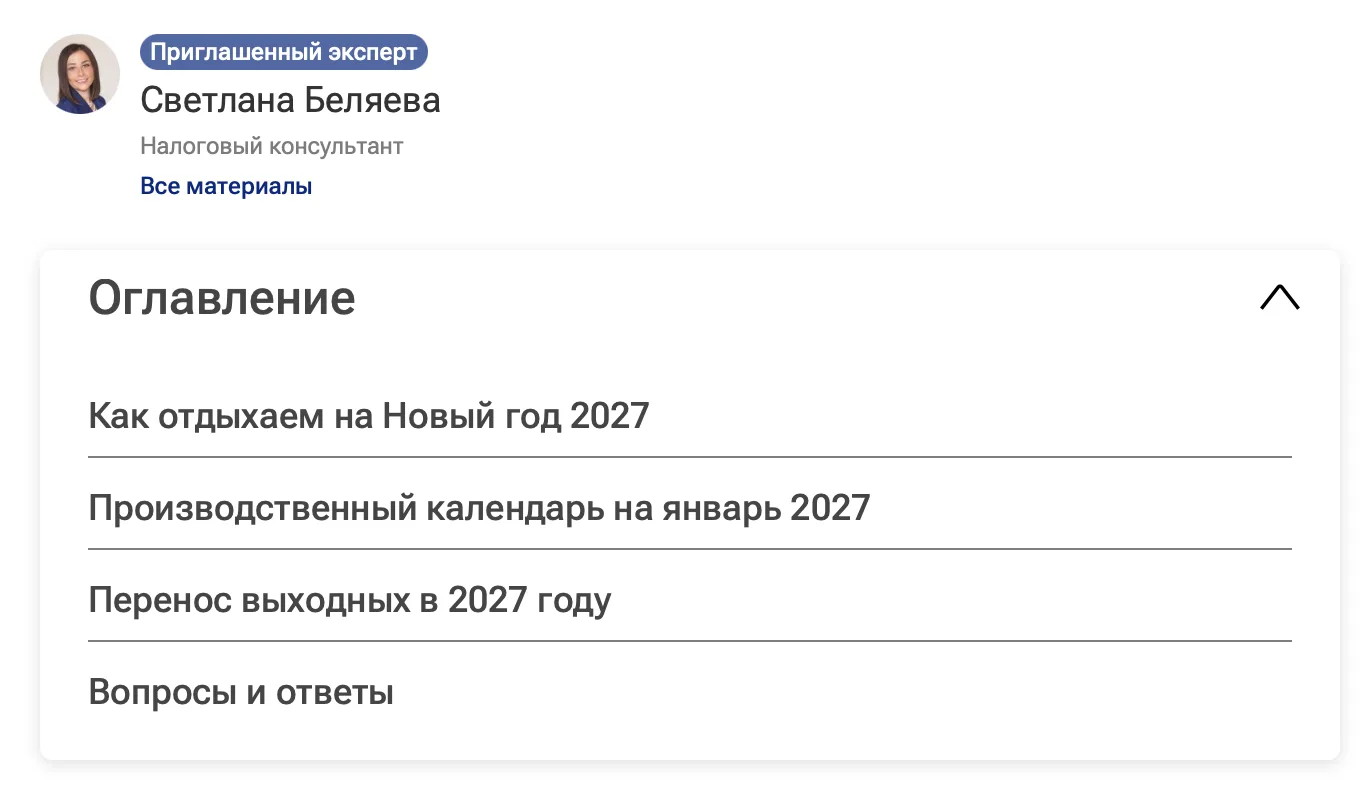This screenshot has height=796, width=1368.
Task: Click the blue invited expert label
Action: [x=284, y=52]
